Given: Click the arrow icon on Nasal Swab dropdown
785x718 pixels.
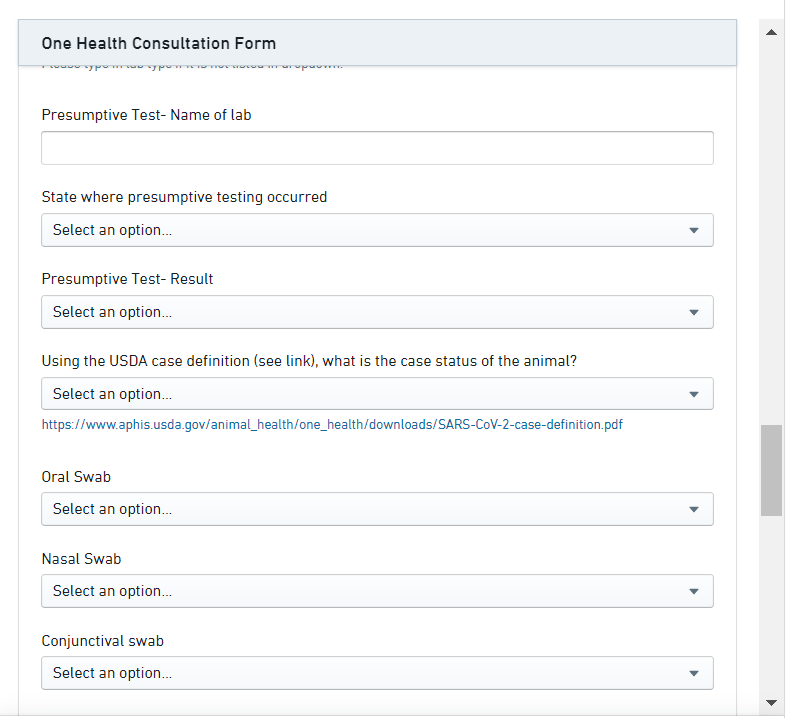Looking at the screenshot, I should 694,591.
